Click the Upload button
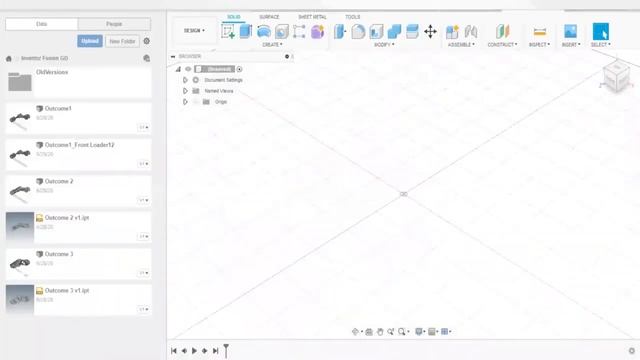The width and height of the screenshot is (640, 360). pos(90,41)
